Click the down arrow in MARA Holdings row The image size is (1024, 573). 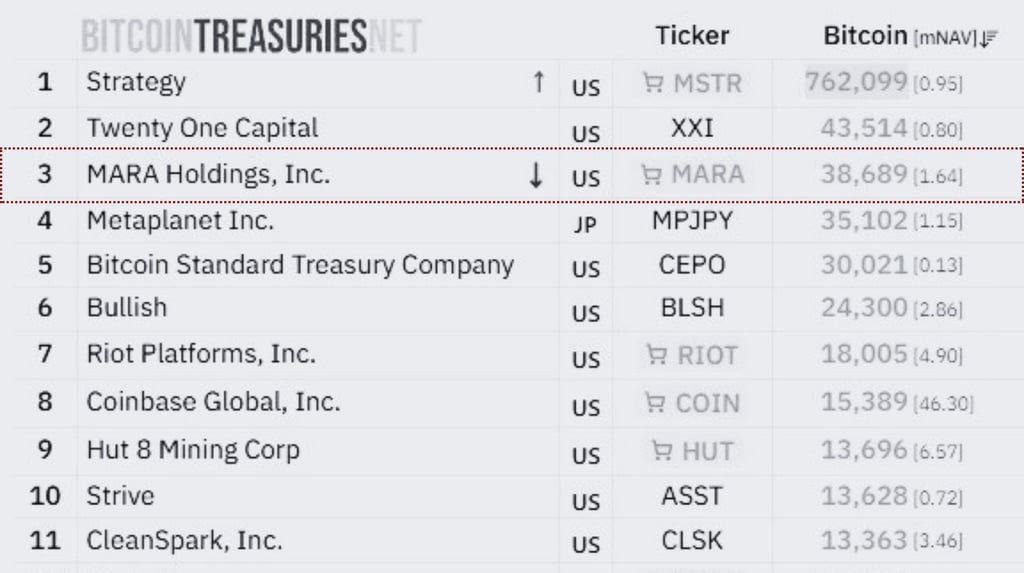coord(536,175)
